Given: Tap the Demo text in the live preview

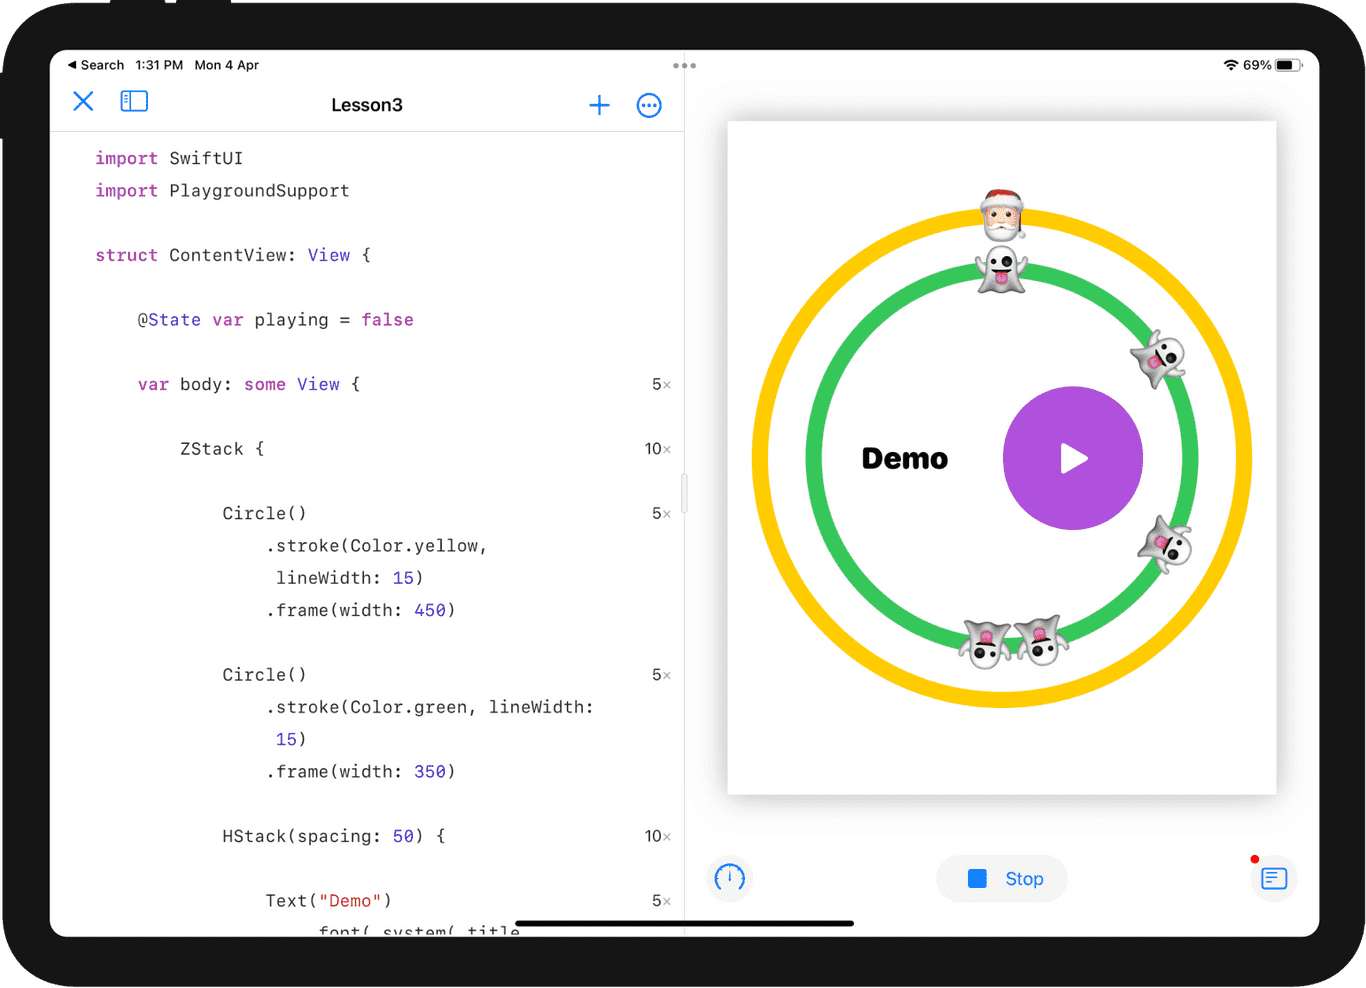Looking at the screenshot, I should pyautogui.click(x=904, y=457).
